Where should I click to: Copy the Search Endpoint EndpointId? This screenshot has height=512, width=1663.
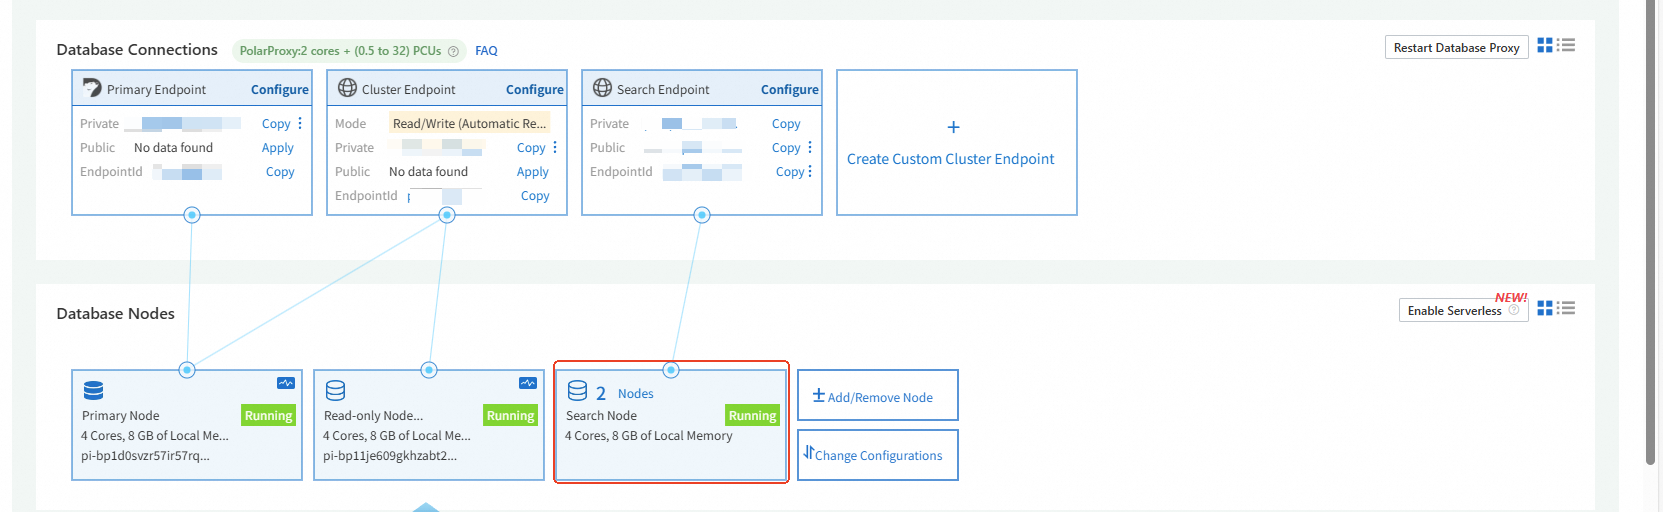point(790,172)
